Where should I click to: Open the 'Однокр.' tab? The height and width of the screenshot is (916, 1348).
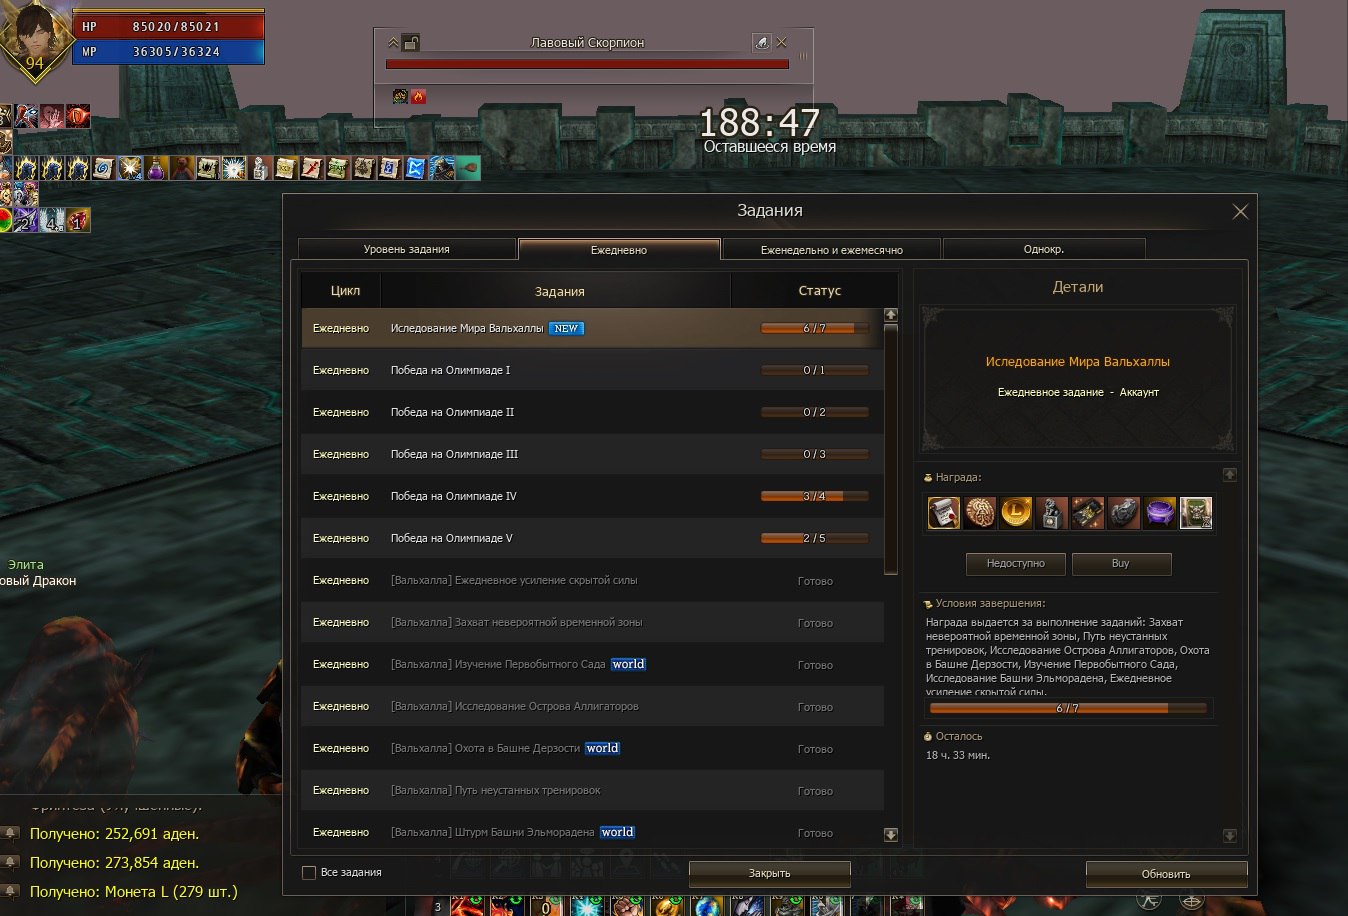[x=1043, y=249]
